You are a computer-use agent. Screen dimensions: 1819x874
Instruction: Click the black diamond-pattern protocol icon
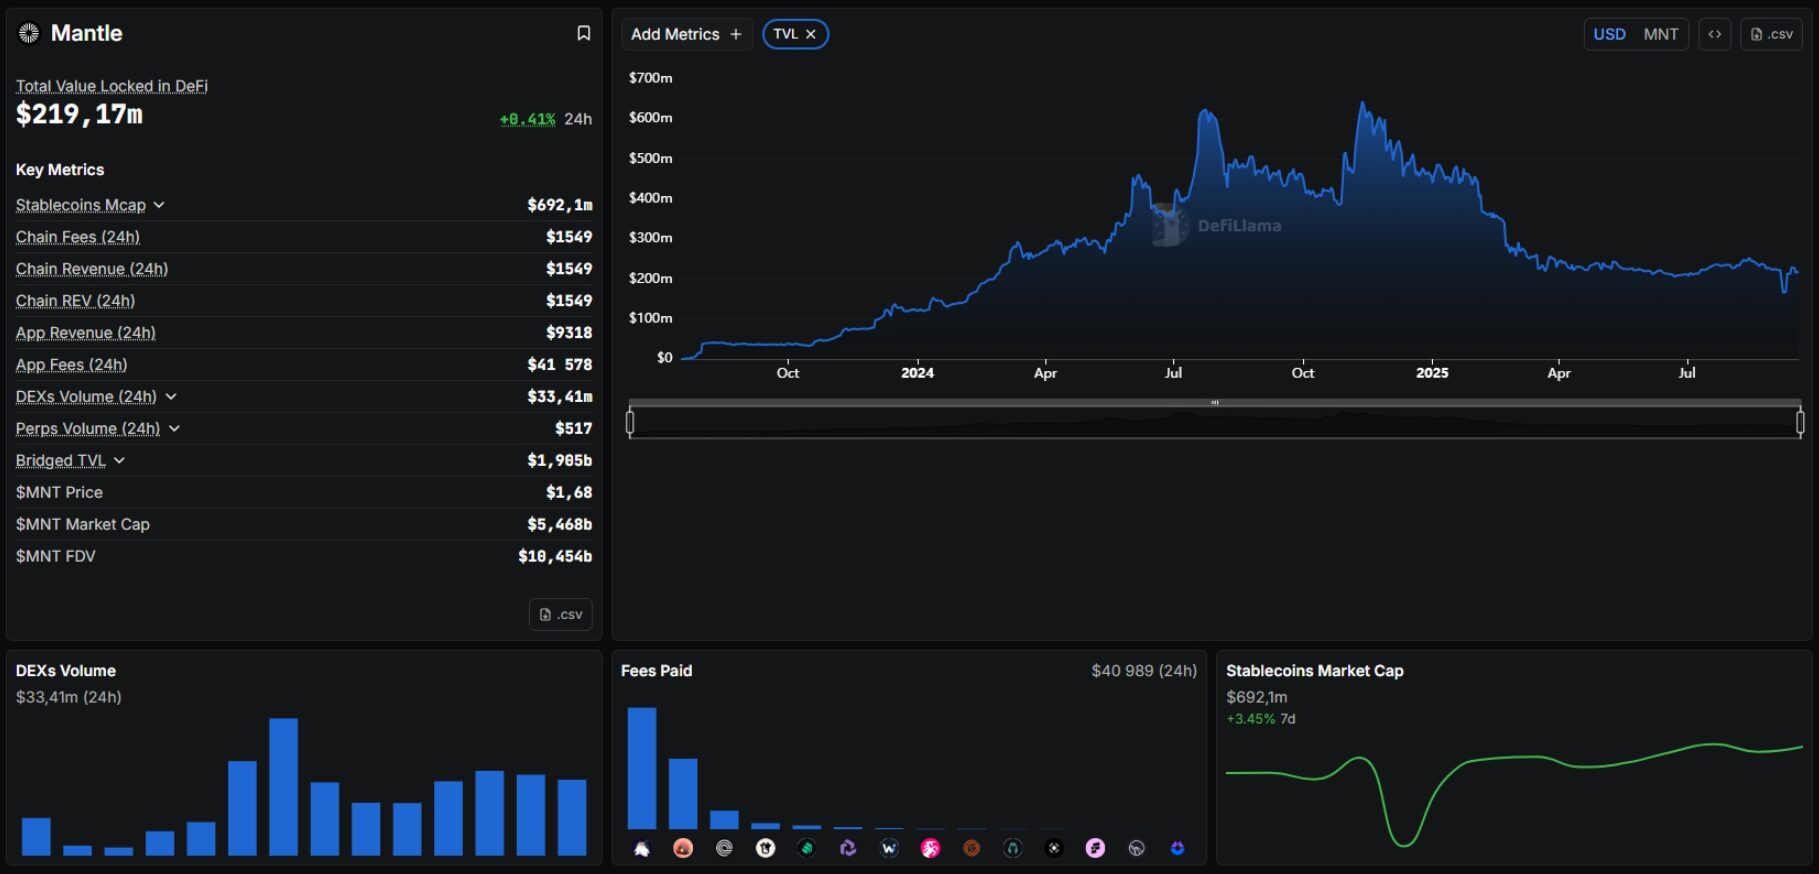coord(1054,848)
